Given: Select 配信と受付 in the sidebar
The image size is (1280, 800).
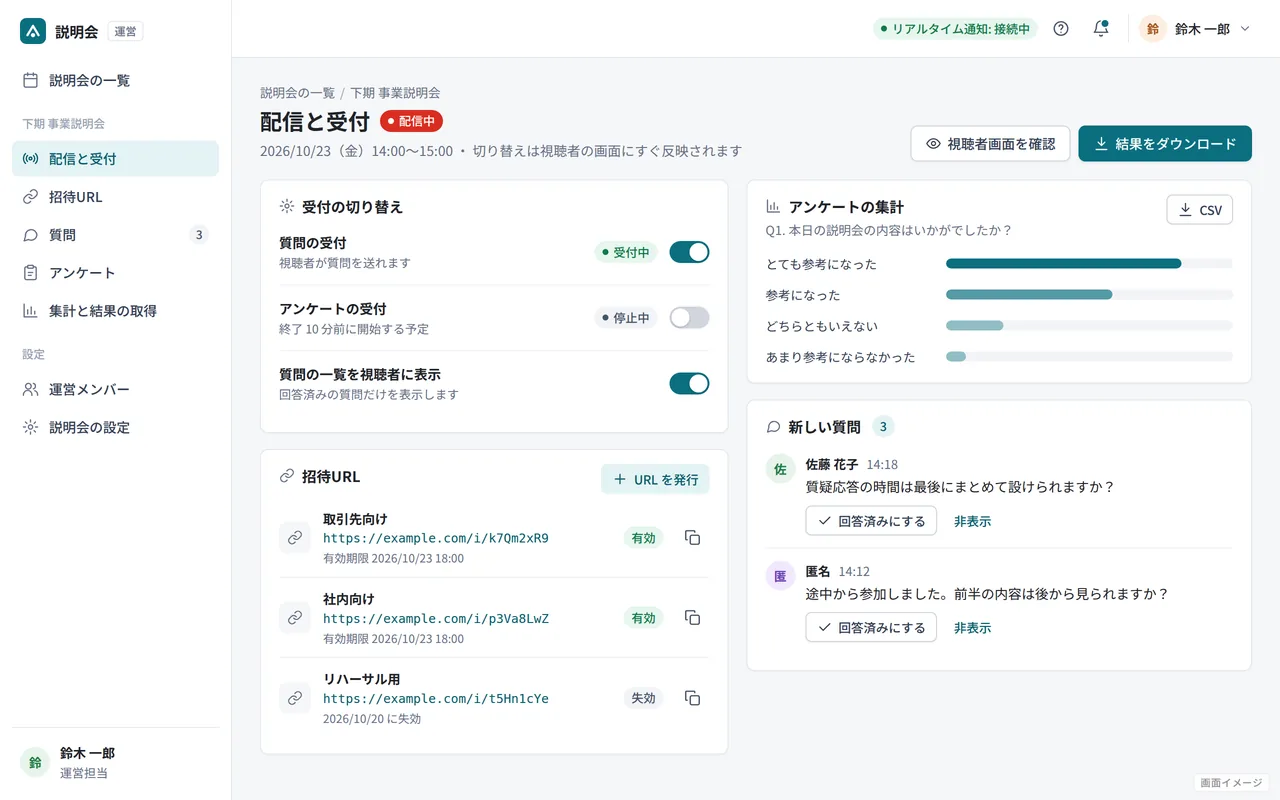Looking at the screenshot, I should pos(115,159).
